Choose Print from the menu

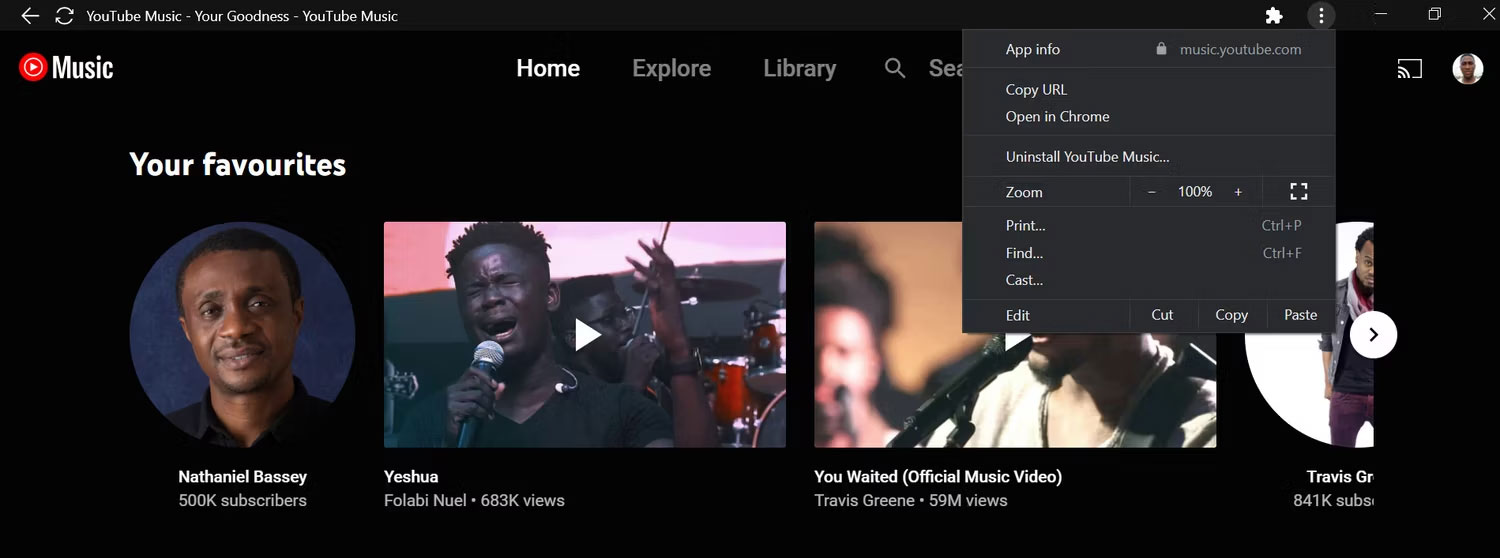pyautogui.click(x=1148, y=225)
